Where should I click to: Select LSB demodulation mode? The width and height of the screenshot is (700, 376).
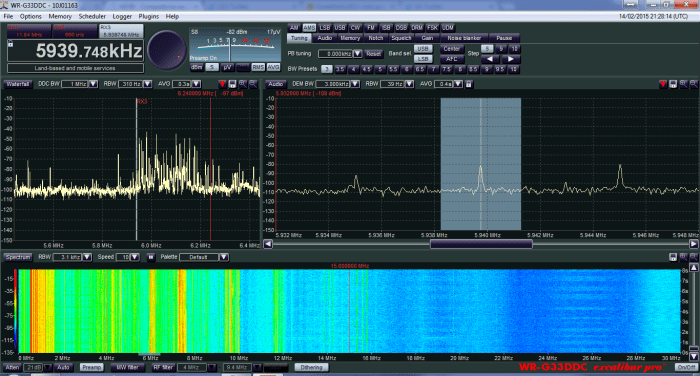pos(325,28)
